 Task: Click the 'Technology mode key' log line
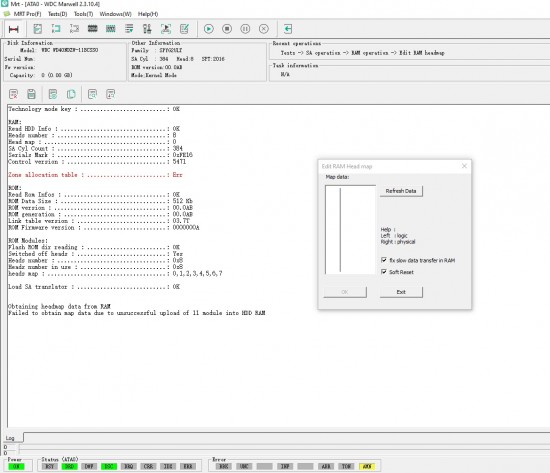coord(94,109)
